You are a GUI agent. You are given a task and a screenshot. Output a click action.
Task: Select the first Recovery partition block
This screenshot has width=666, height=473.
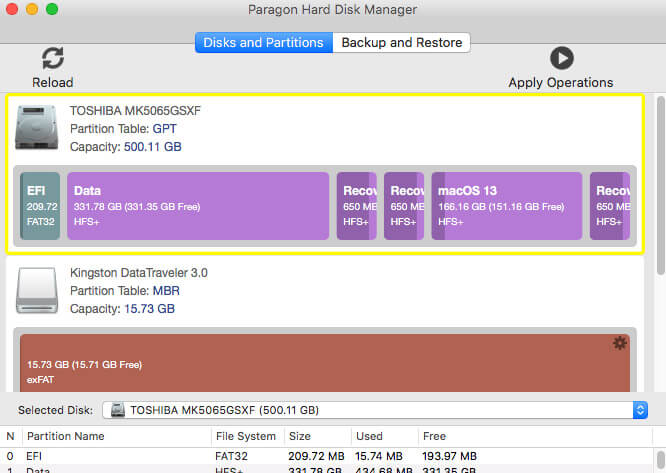pyautogui.click(x=357, y=206)
